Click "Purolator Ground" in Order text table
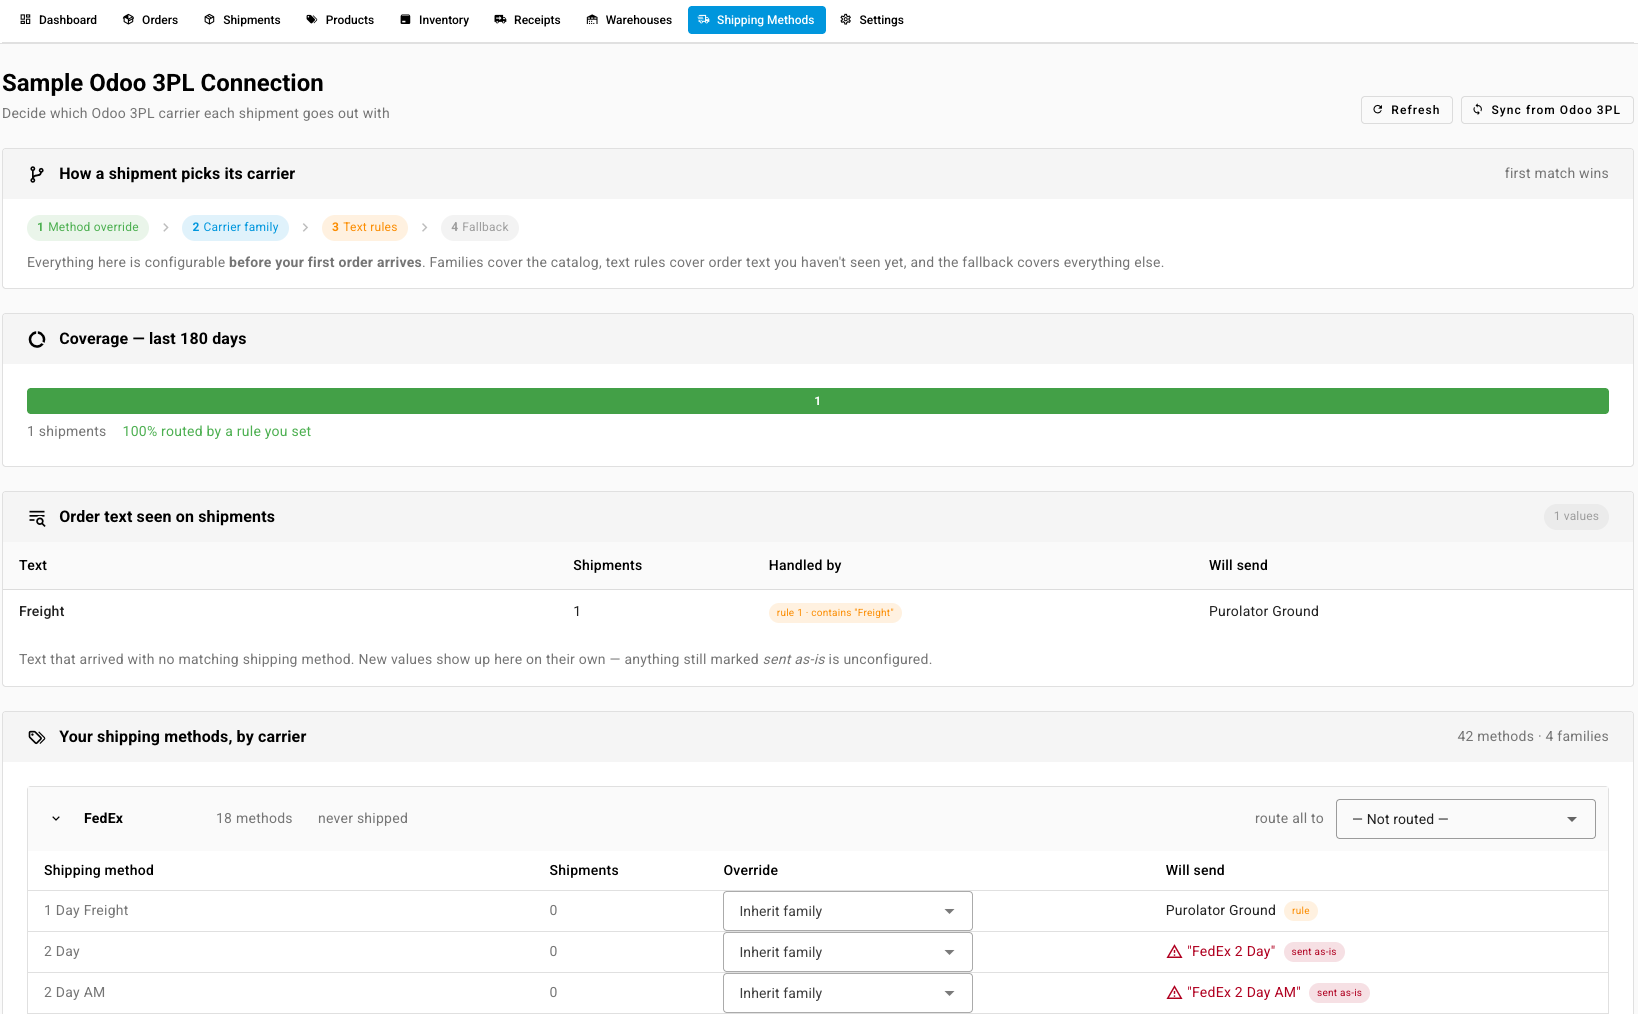The height and width of the screenshot is (1014, 1638). point(1264,612)
